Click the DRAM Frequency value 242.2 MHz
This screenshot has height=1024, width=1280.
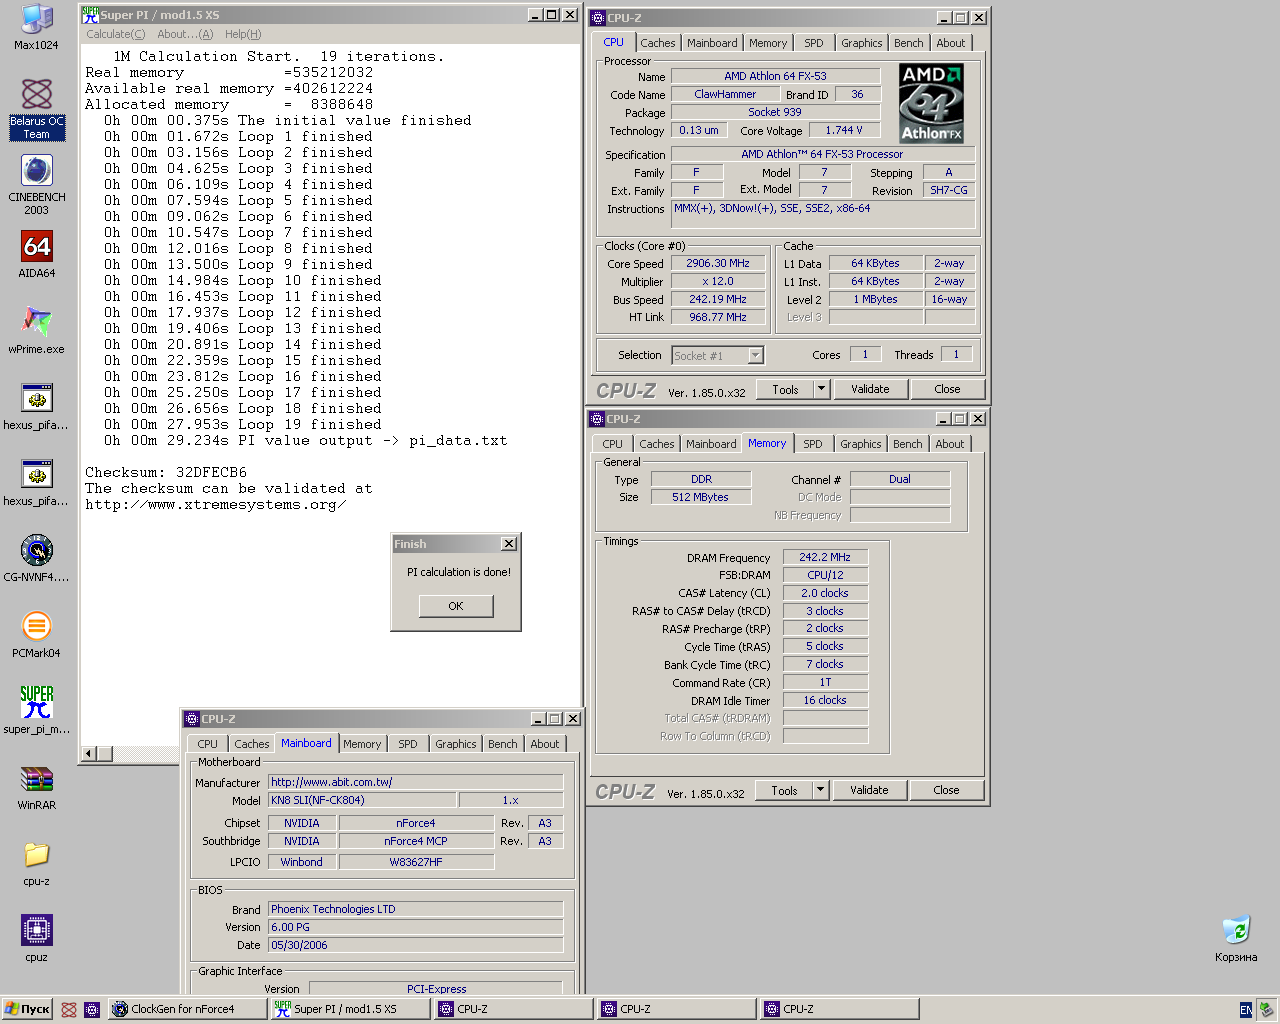pos(825,557)
